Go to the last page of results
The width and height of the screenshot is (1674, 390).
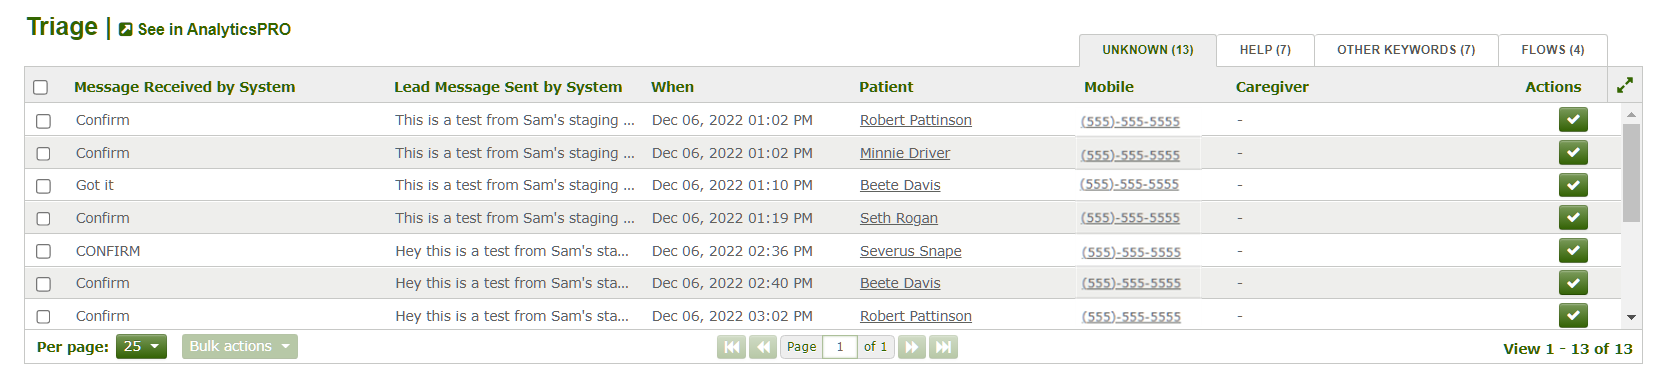pyautogui.click(x=943, y=347)
